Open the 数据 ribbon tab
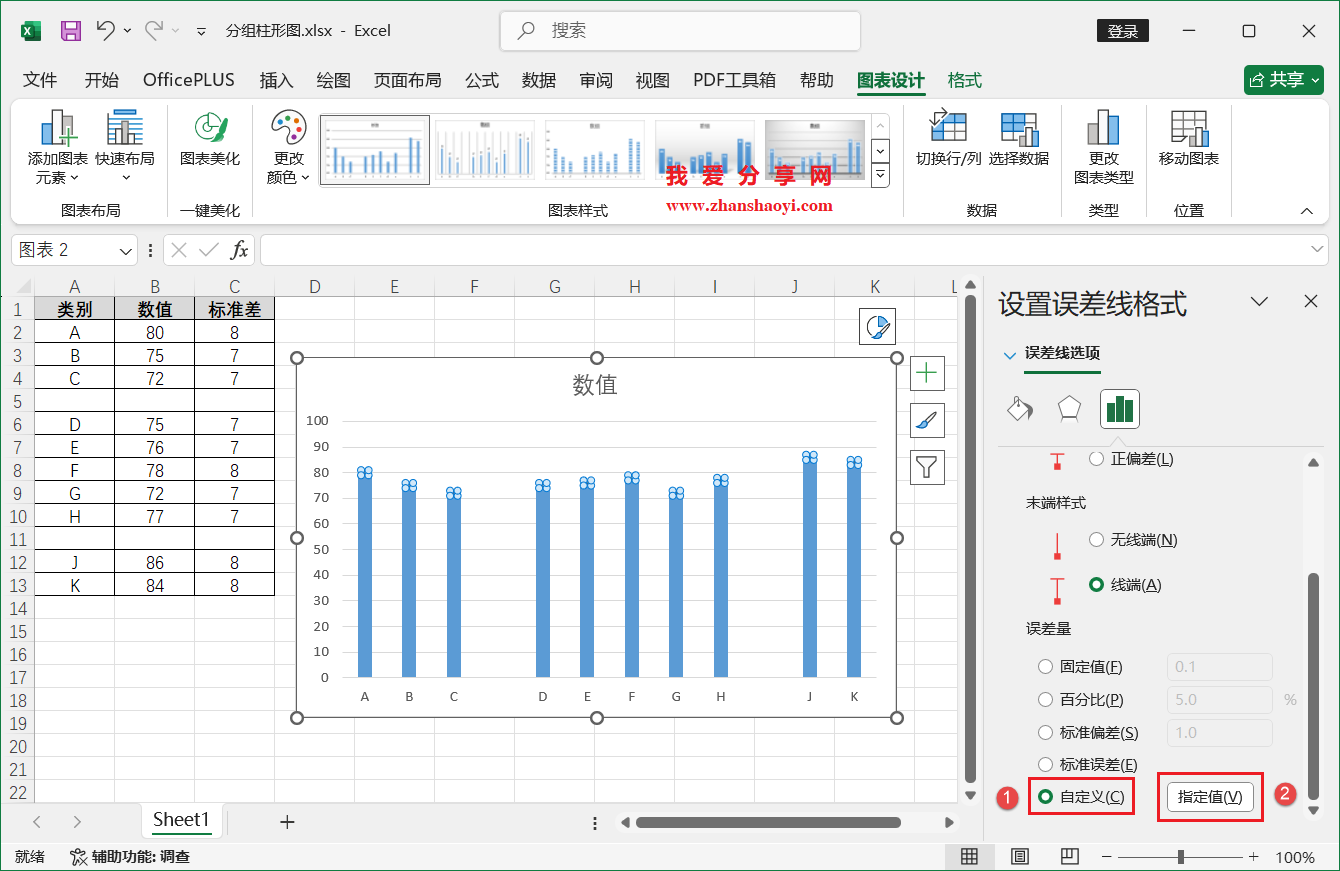 tap(538, 80)
